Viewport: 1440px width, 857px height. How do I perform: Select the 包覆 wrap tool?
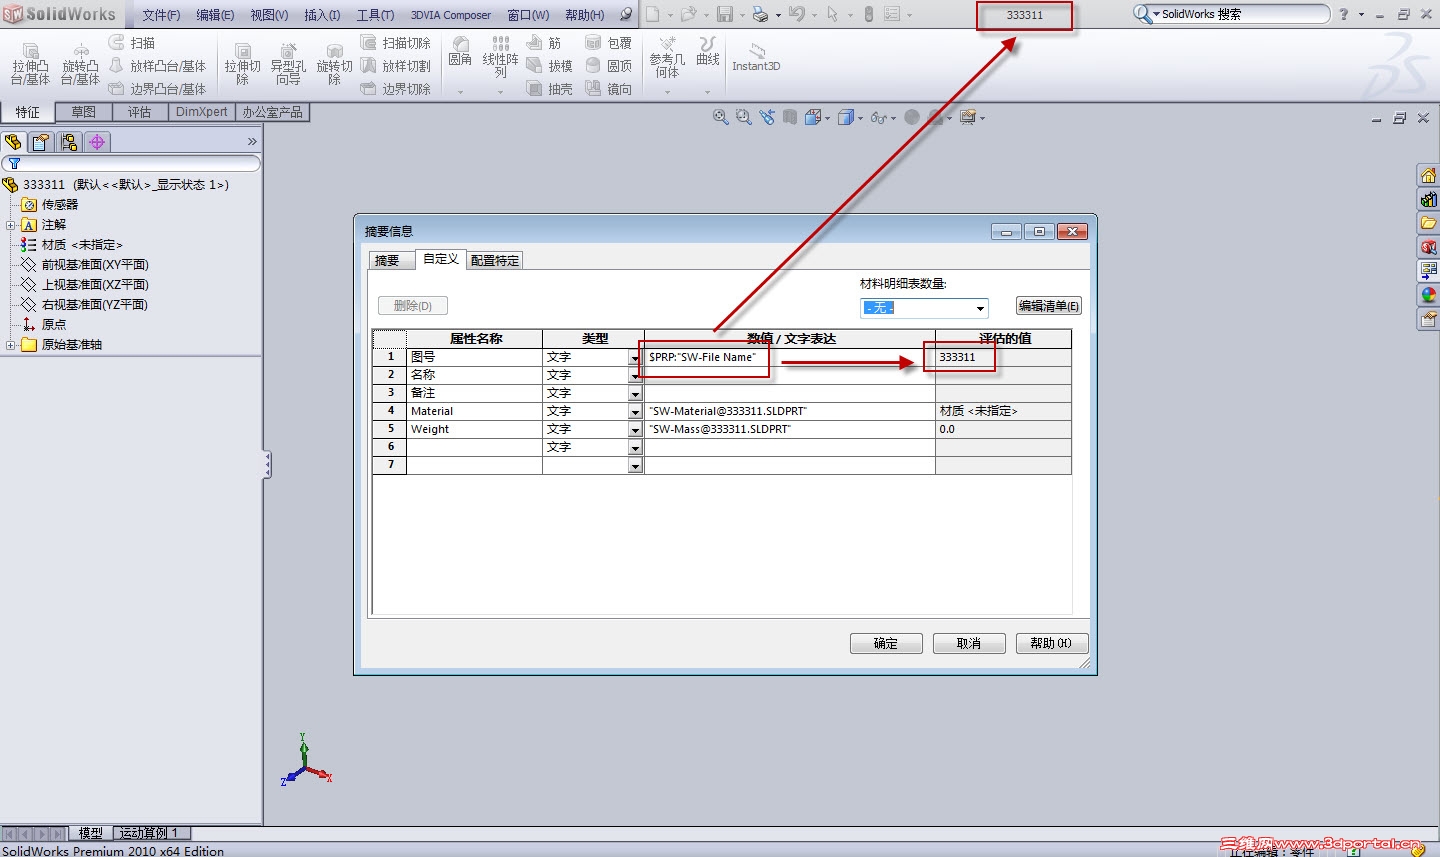tap(609, 43)
